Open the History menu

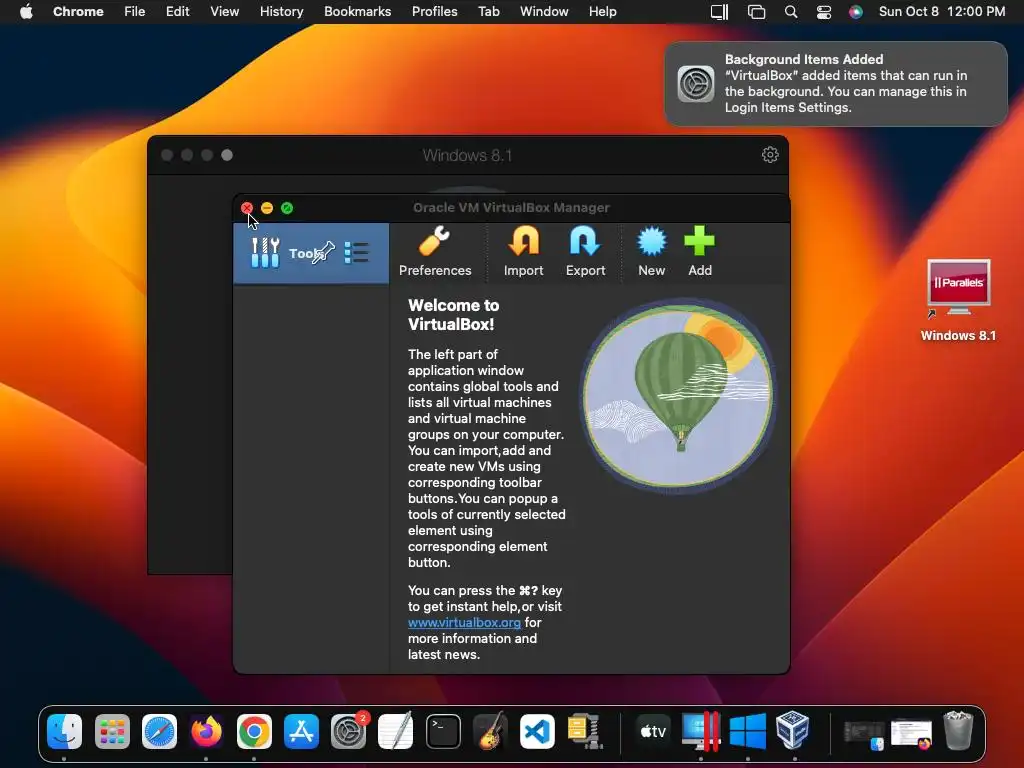point(281,12)
